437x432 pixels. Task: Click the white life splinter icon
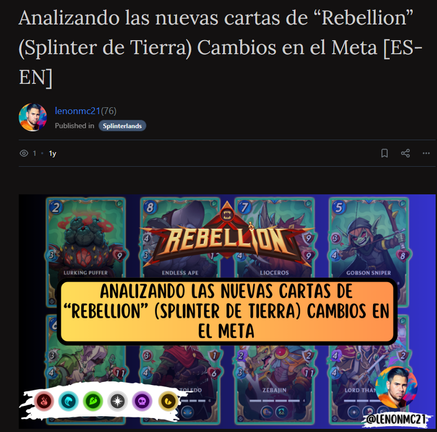[x=117, y=401]
